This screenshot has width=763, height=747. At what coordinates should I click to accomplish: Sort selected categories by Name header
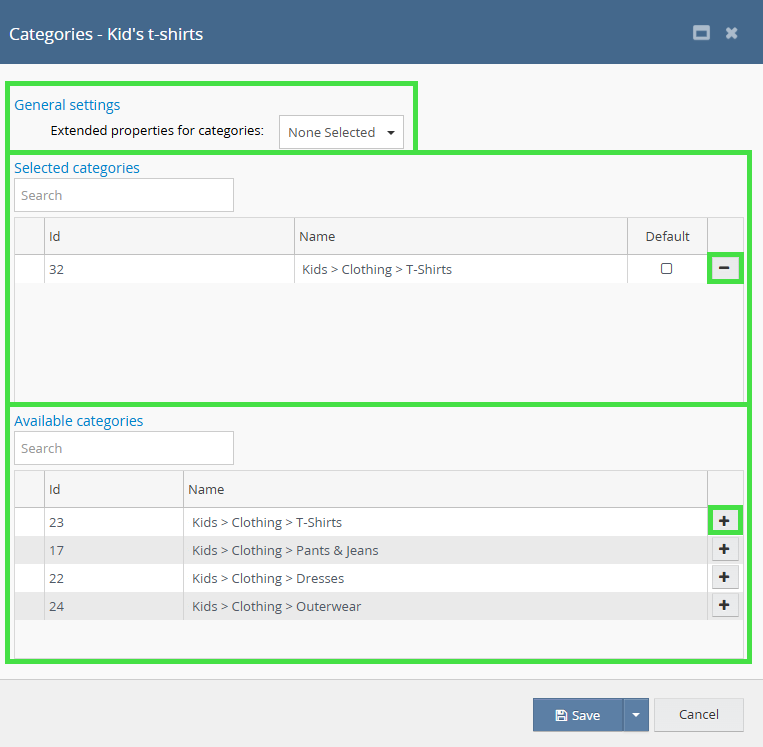tap(461, 237)
